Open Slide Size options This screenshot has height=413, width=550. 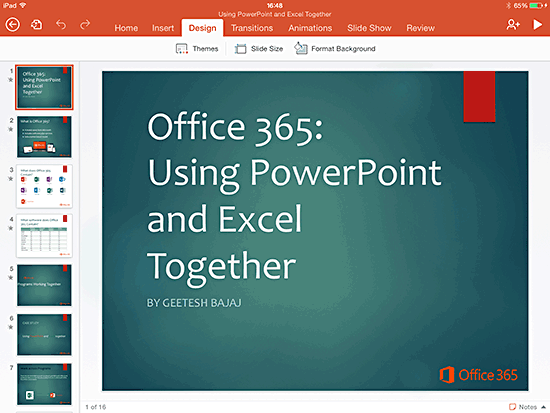259,49
